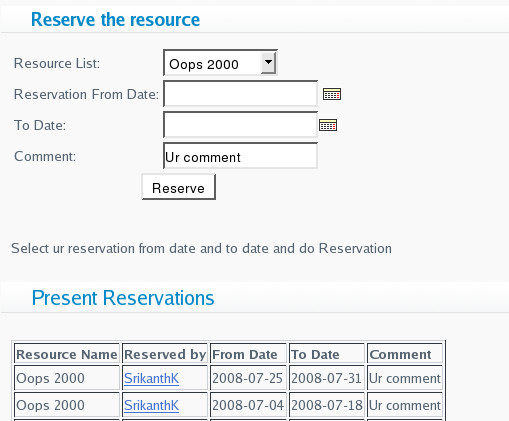
Task: Select the 'Reserved by' column header
Action: pyautogui.click(x=165, y=353)
